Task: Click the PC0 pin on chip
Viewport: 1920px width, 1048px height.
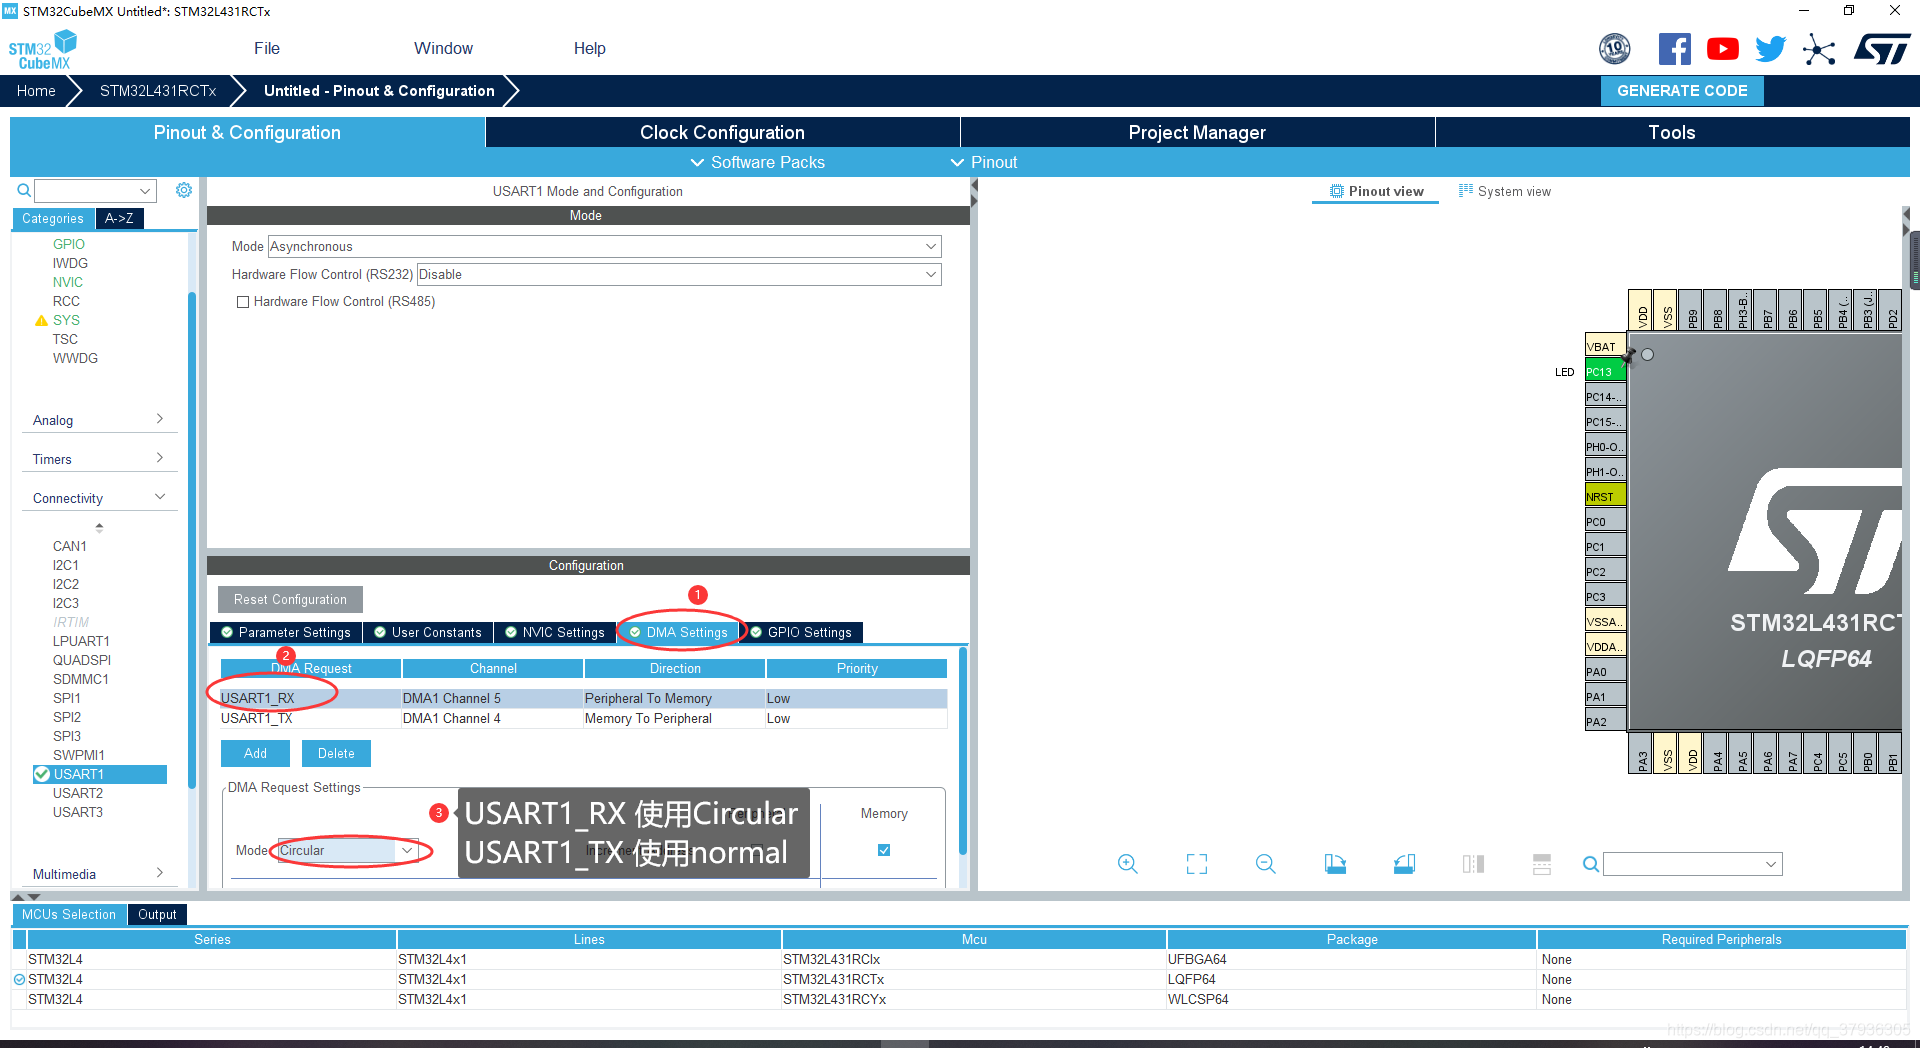Action: pyautogui.click(x=1605, y=521)
